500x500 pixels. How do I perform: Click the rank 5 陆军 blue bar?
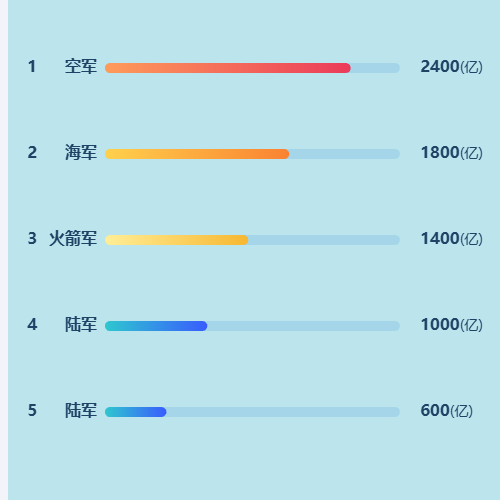[136, 412]
